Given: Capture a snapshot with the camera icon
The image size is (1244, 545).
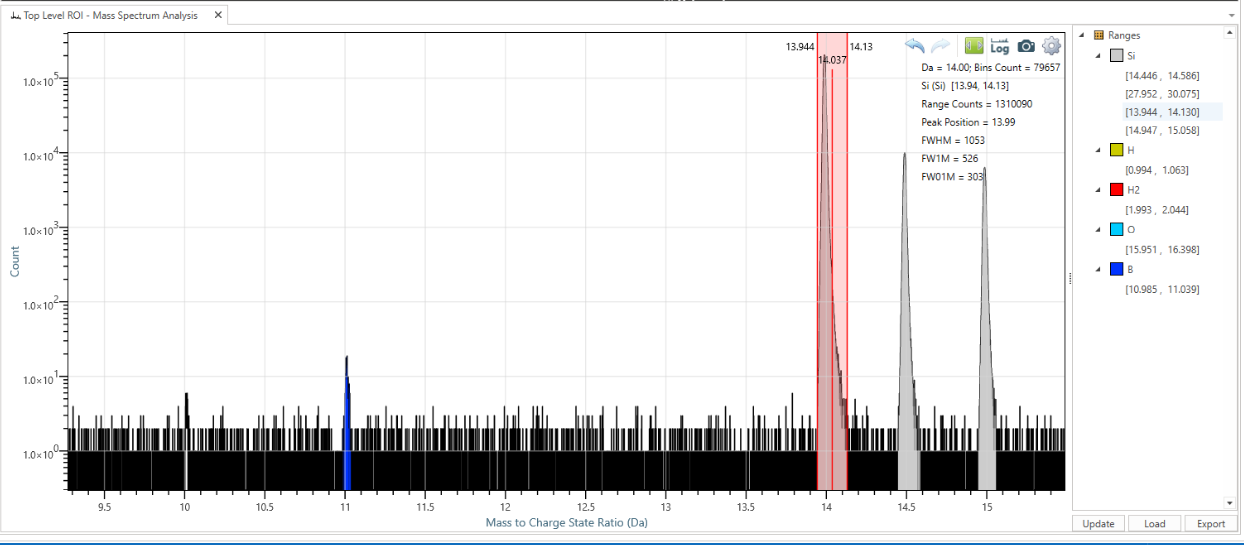Looking at the screenshot, I should [x=1026, y=46].
